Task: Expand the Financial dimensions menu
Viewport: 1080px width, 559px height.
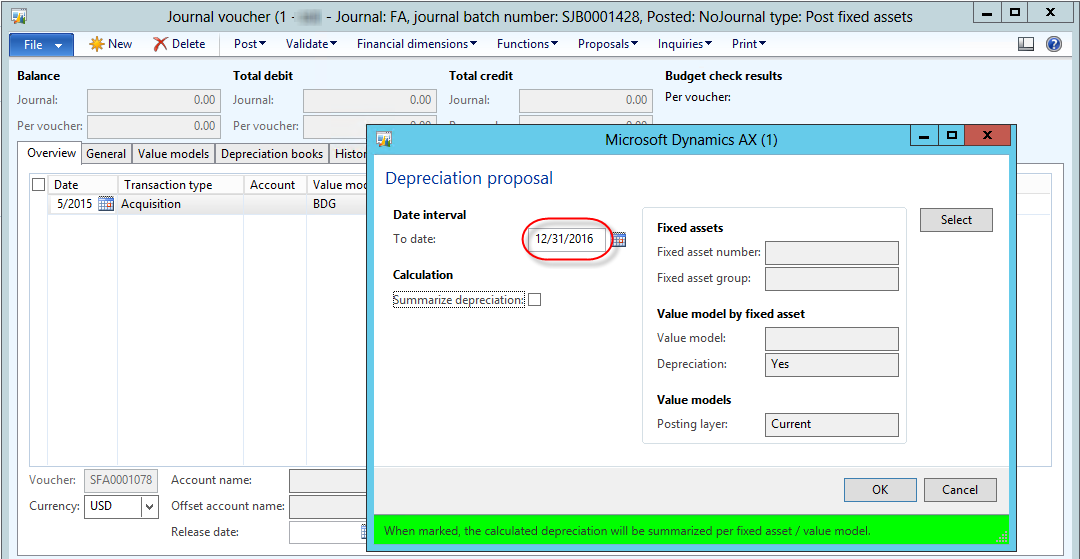Action: (417, 44)
